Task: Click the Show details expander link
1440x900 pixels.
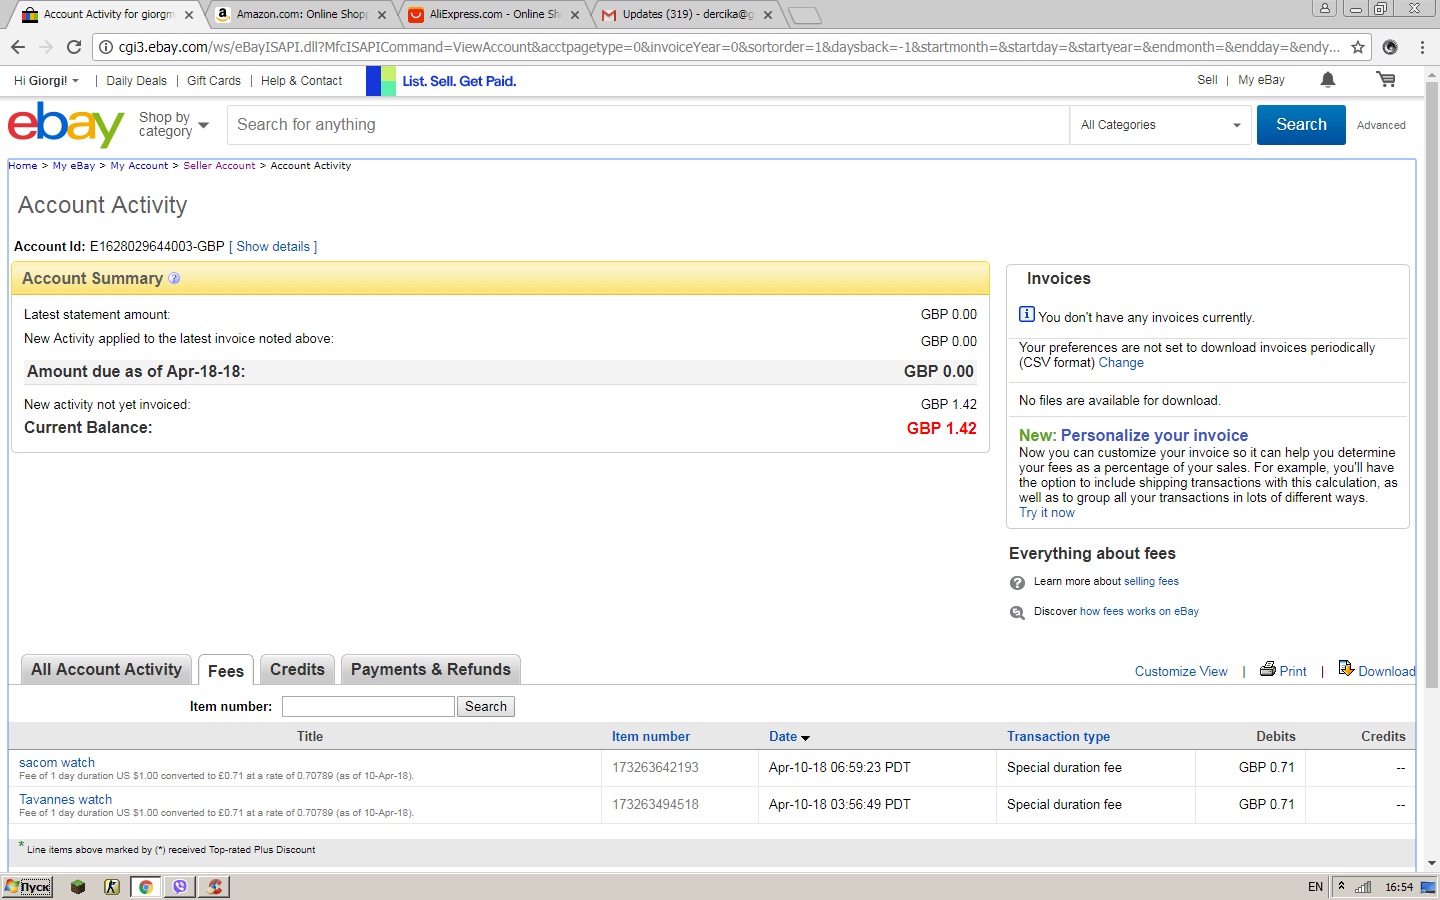Action: click(273, 247)
